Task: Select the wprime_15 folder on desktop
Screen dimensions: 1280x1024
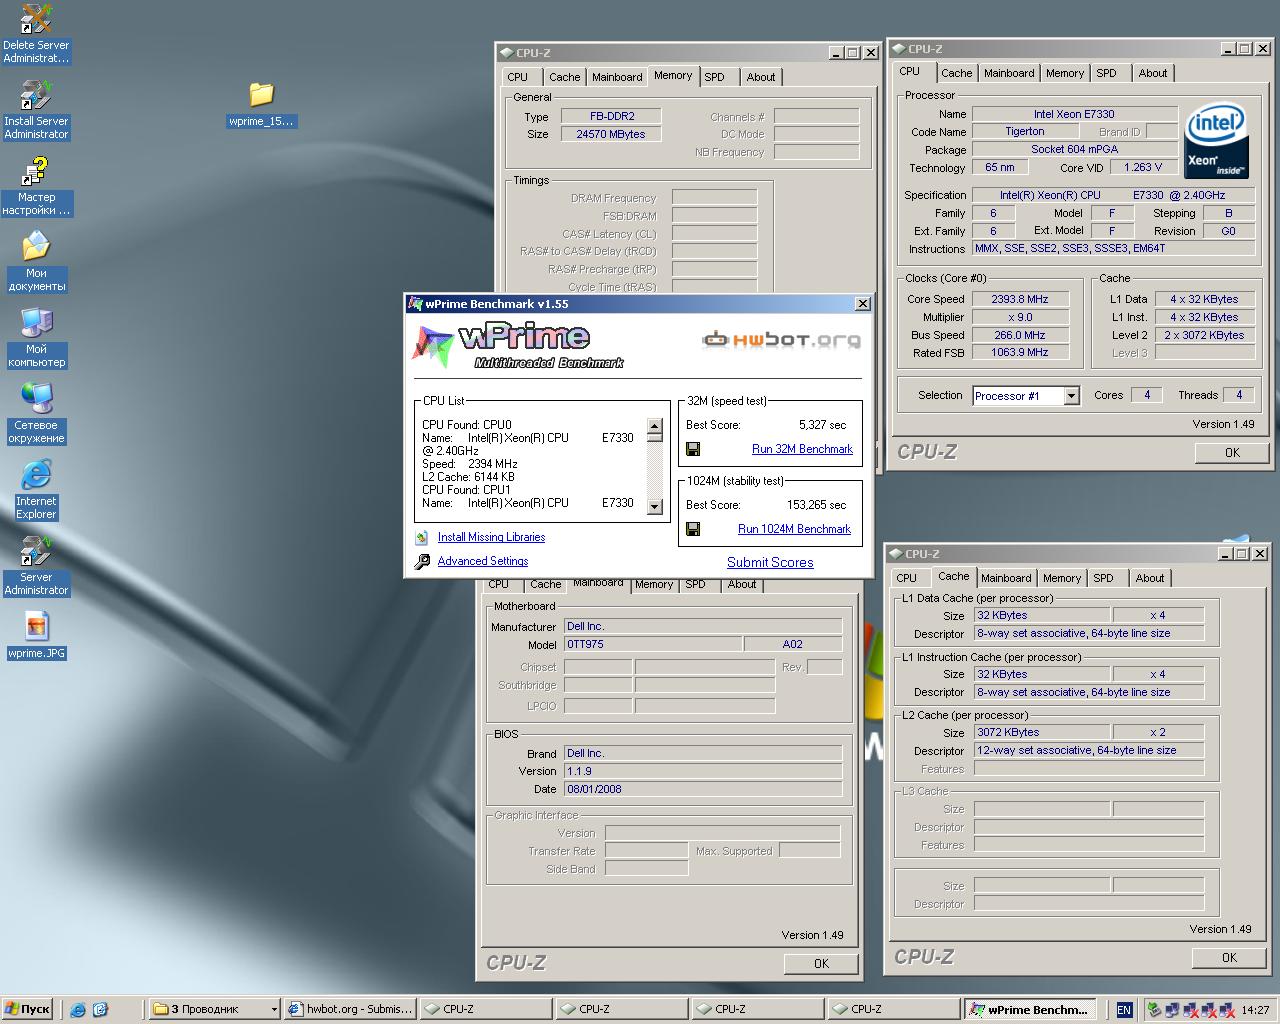Action: 261,106
